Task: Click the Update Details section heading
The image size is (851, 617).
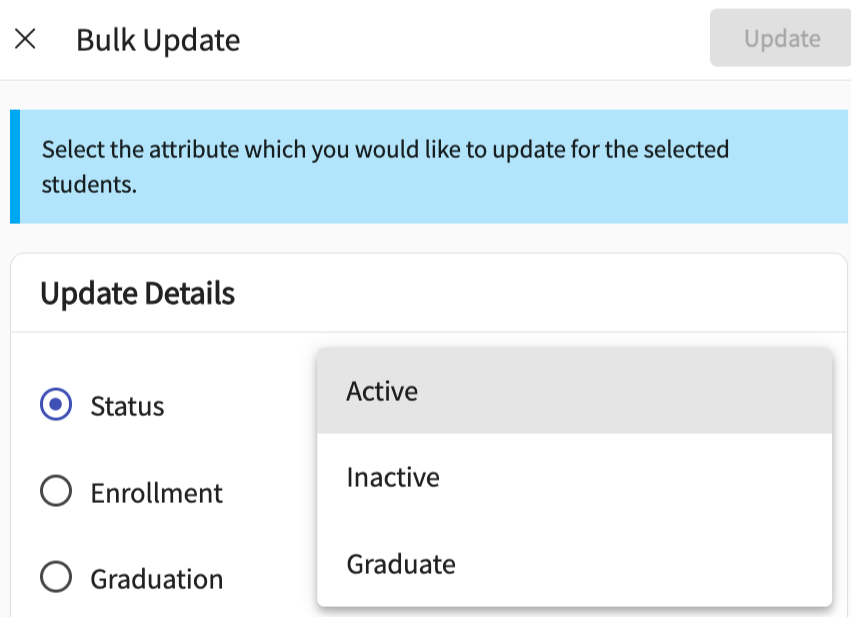Action: click(x=137, y=294)
